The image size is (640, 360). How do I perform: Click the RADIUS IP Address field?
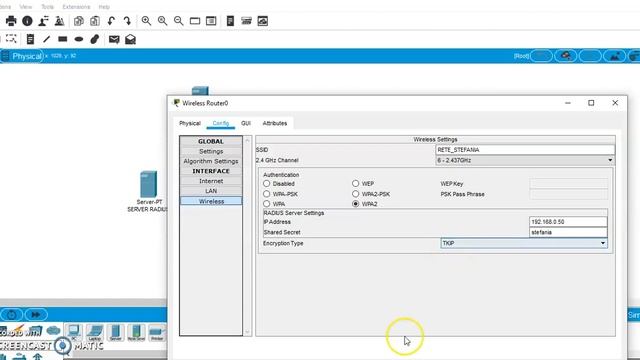point(568,222)
